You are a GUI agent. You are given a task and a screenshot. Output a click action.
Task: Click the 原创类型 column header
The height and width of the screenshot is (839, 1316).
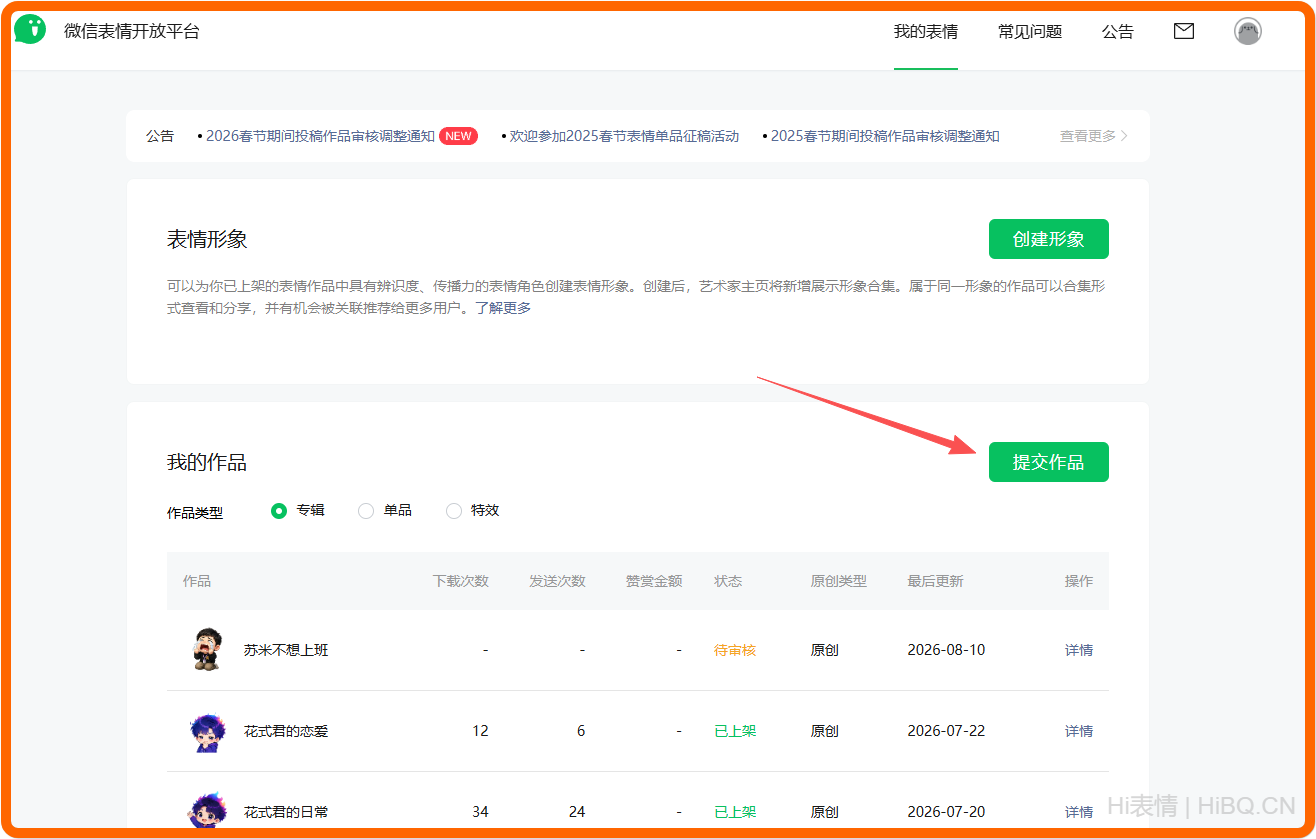839,581
